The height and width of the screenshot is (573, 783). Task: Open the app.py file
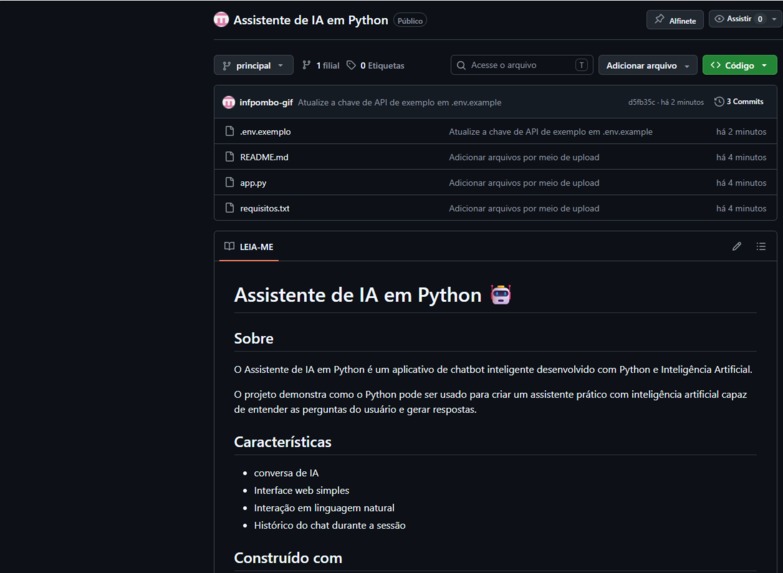pos(253,183)
